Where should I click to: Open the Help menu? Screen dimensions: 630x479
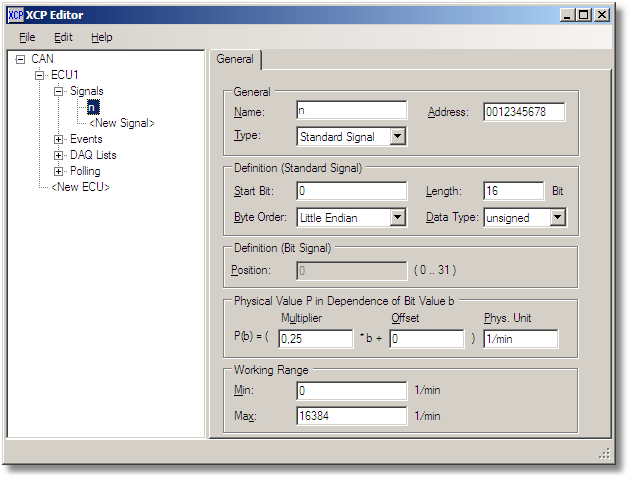(x=101, y=37)
